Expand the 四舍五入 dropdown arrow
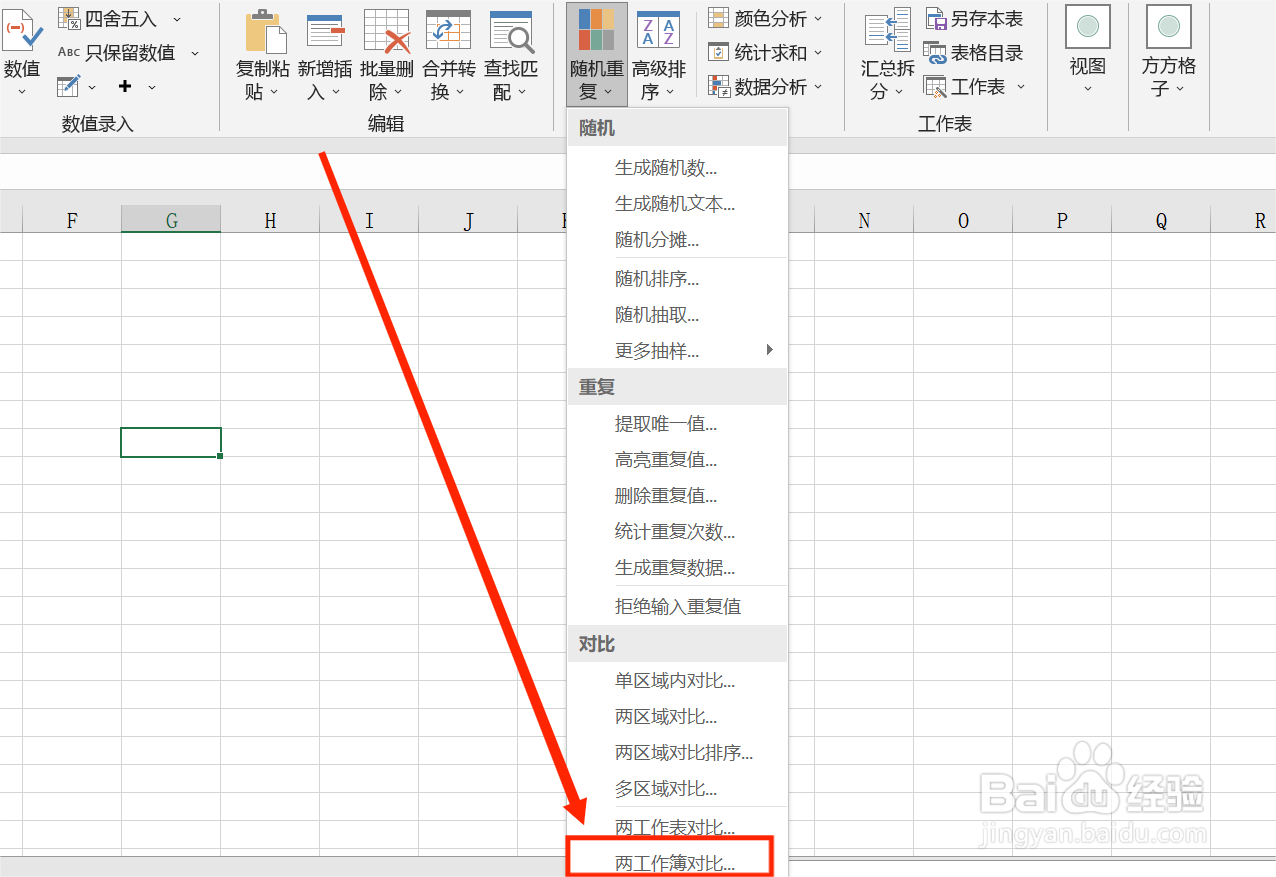The width and height of the screenshot is (1276, 877). click(177, 19)
